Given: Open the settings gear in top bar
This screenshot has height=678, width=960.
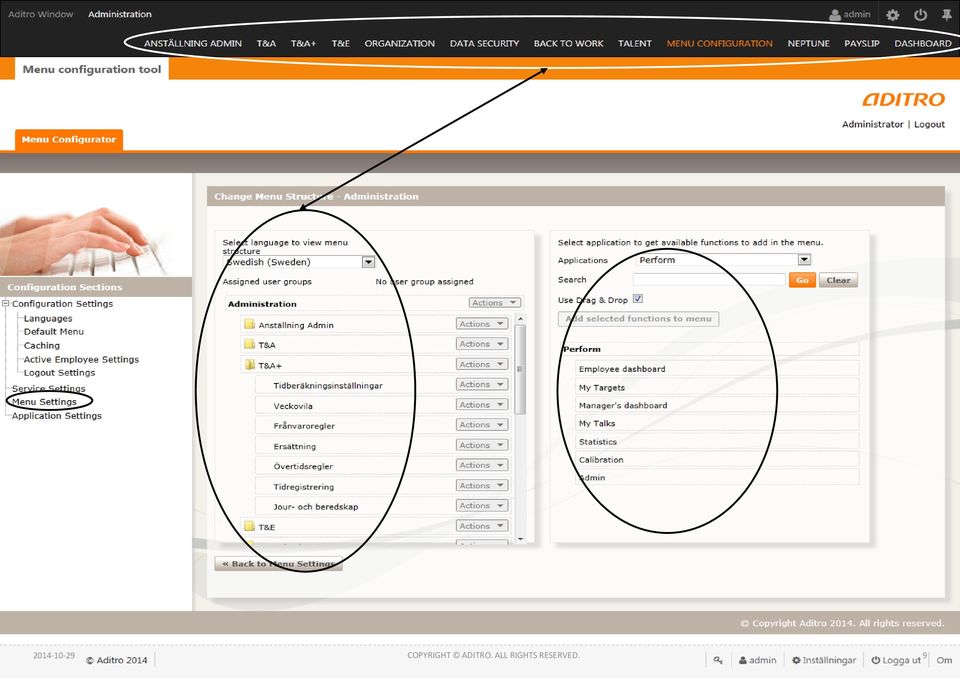Looking at the screenshot, I should pyautogui.click(x=892, y=15).
